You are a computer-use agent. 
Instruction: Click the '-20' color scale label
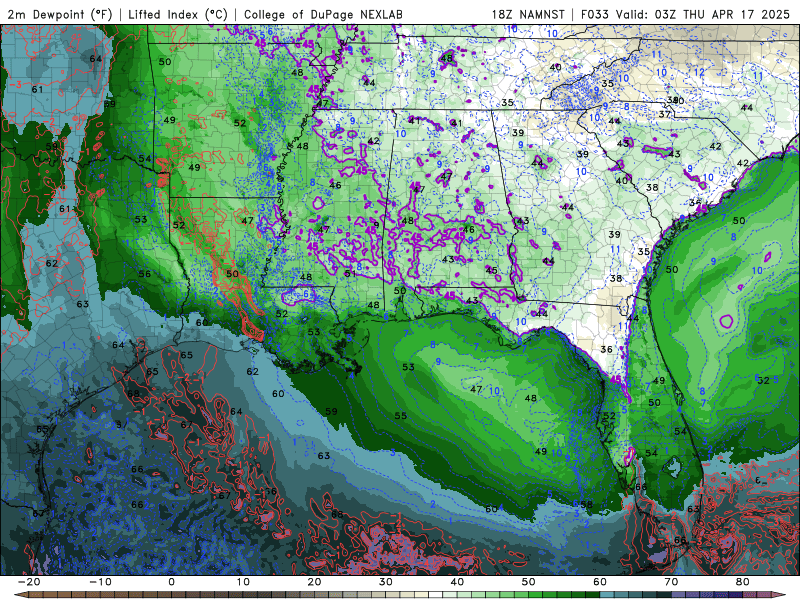(x=29, y=582)
